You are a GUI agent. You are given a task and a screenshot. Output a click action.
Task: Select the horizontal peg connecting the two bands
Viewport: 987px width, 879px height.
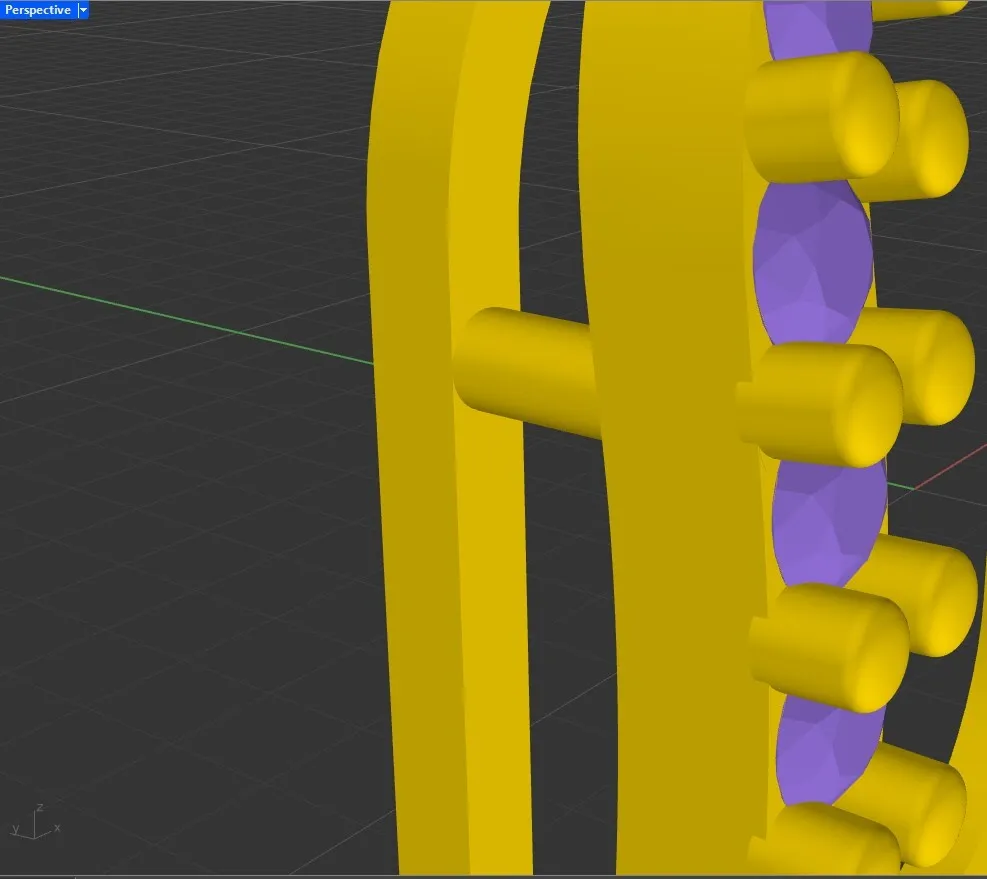click(525, 370)
